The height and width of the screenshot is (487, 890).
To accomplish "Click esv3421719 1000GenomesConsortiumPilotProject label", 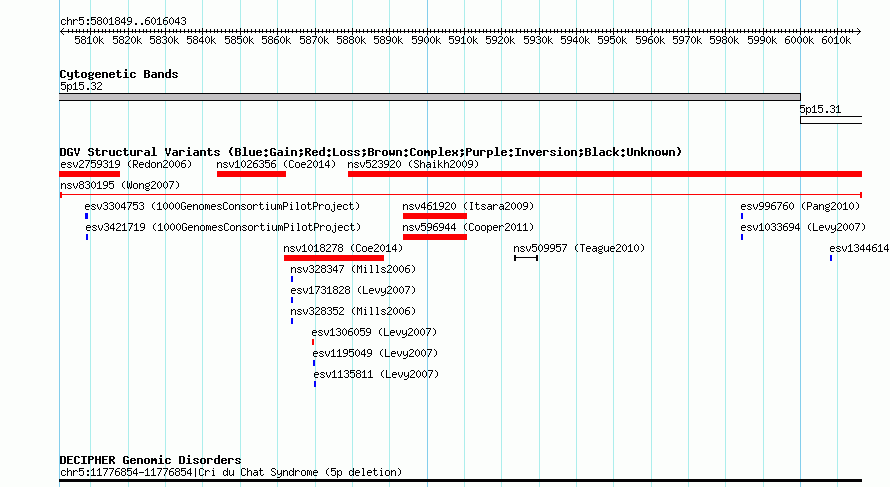I will (x=223, y=228).
